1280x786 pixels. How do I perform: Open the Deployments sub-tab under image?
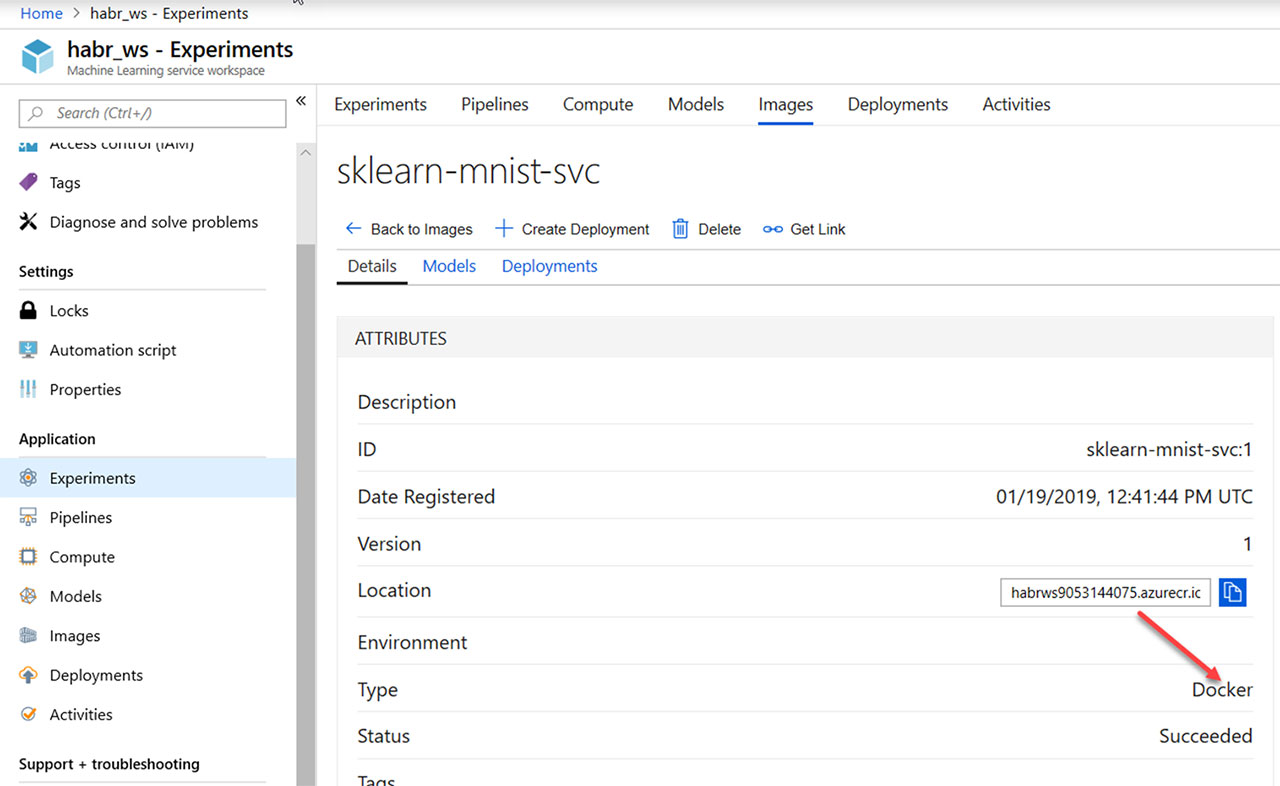tap(549, 266)
